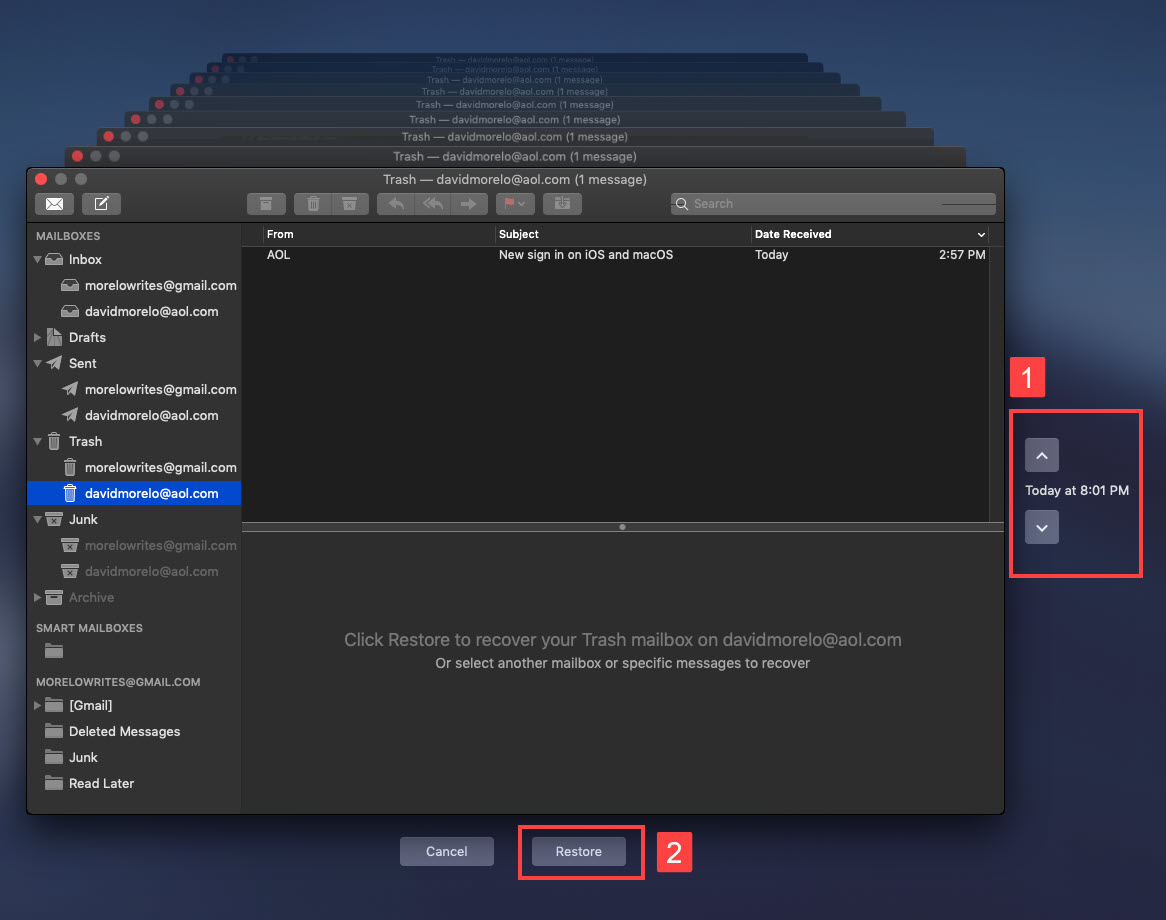Select the Inbox tray icon in Mailboxes
1166x920 pixels.
(54, 260)
